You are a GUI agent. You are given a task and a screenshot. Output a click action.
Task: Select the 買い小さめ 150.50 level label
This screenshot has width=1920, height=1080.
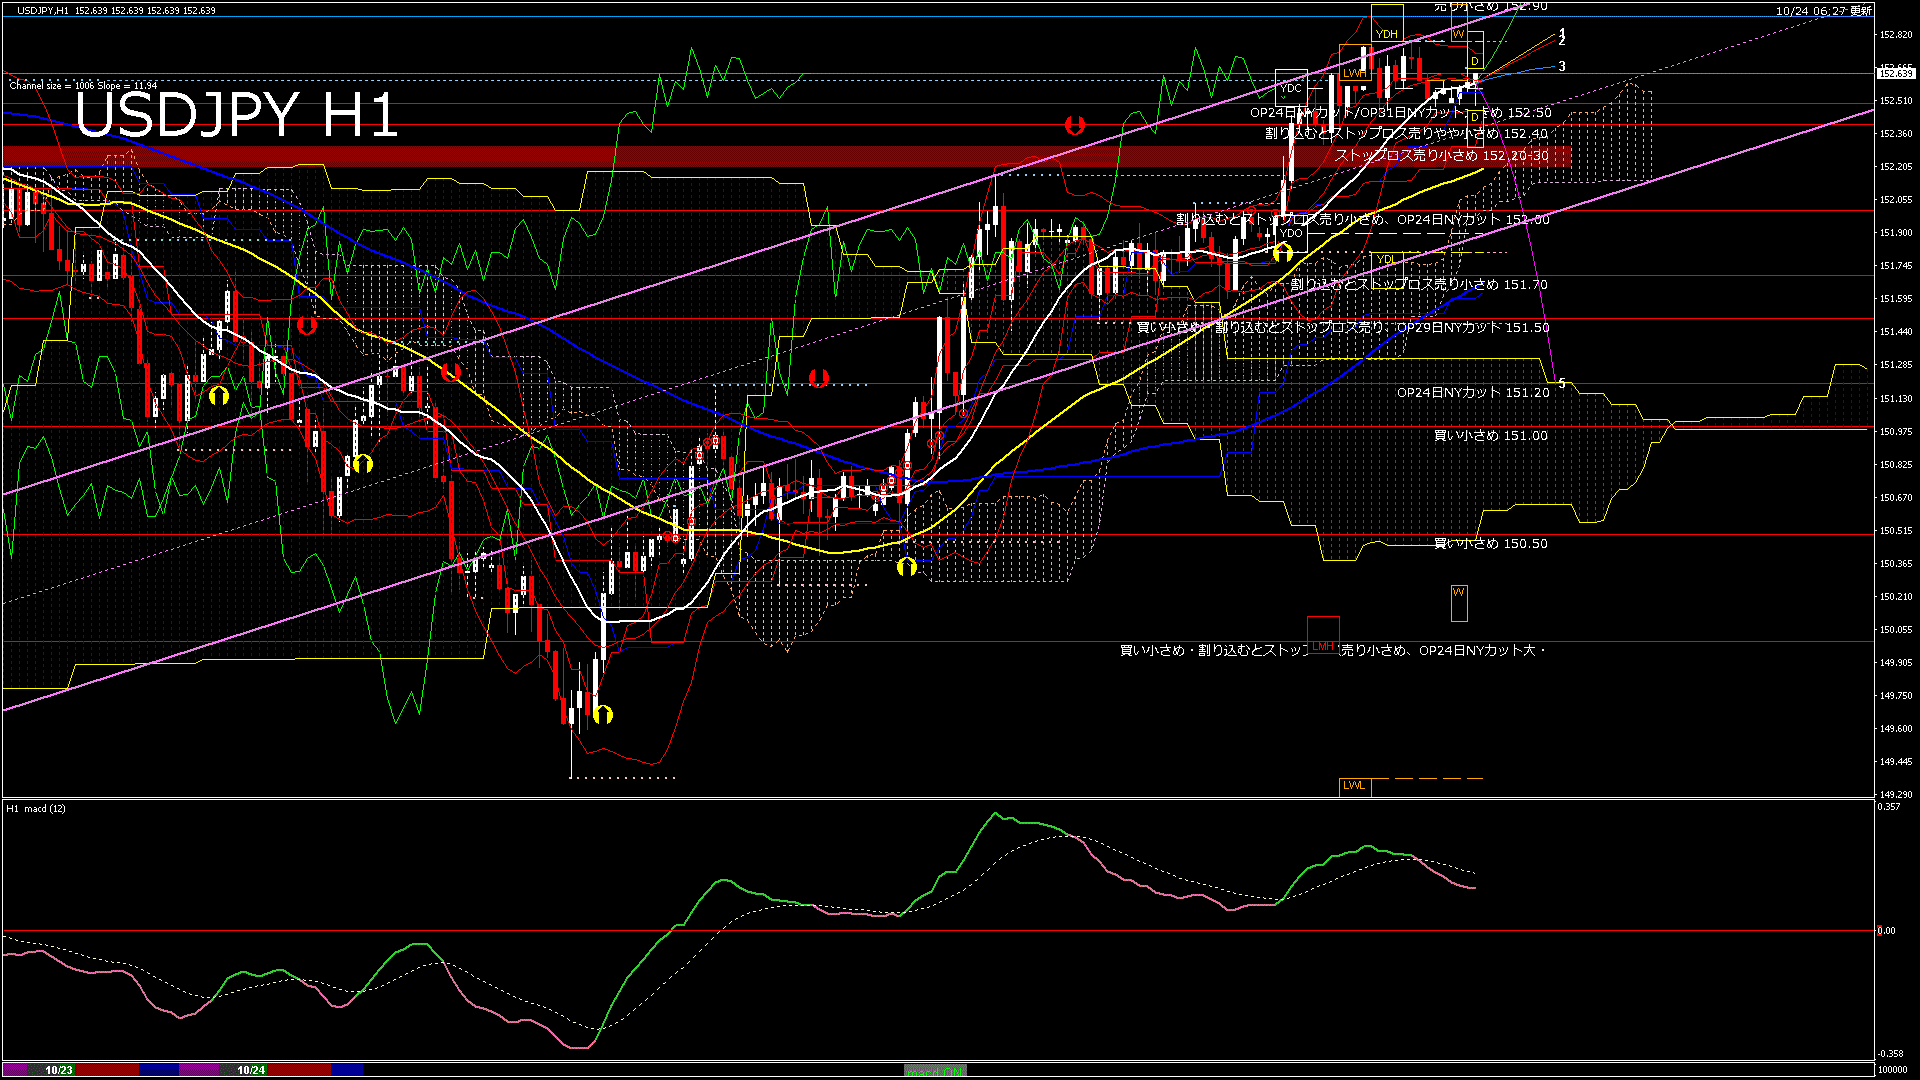(1490, 543)
